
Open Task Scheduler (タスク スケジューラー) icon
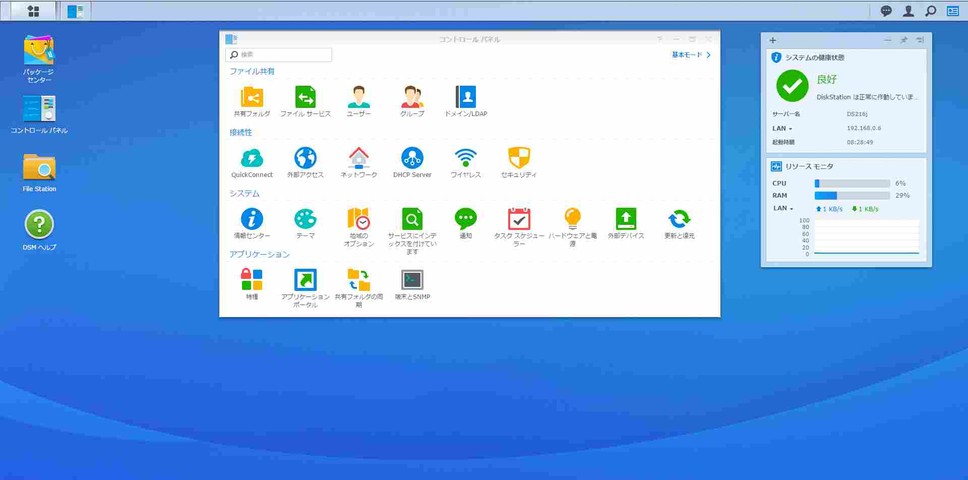pyautogui.click(x=519, y=218)
